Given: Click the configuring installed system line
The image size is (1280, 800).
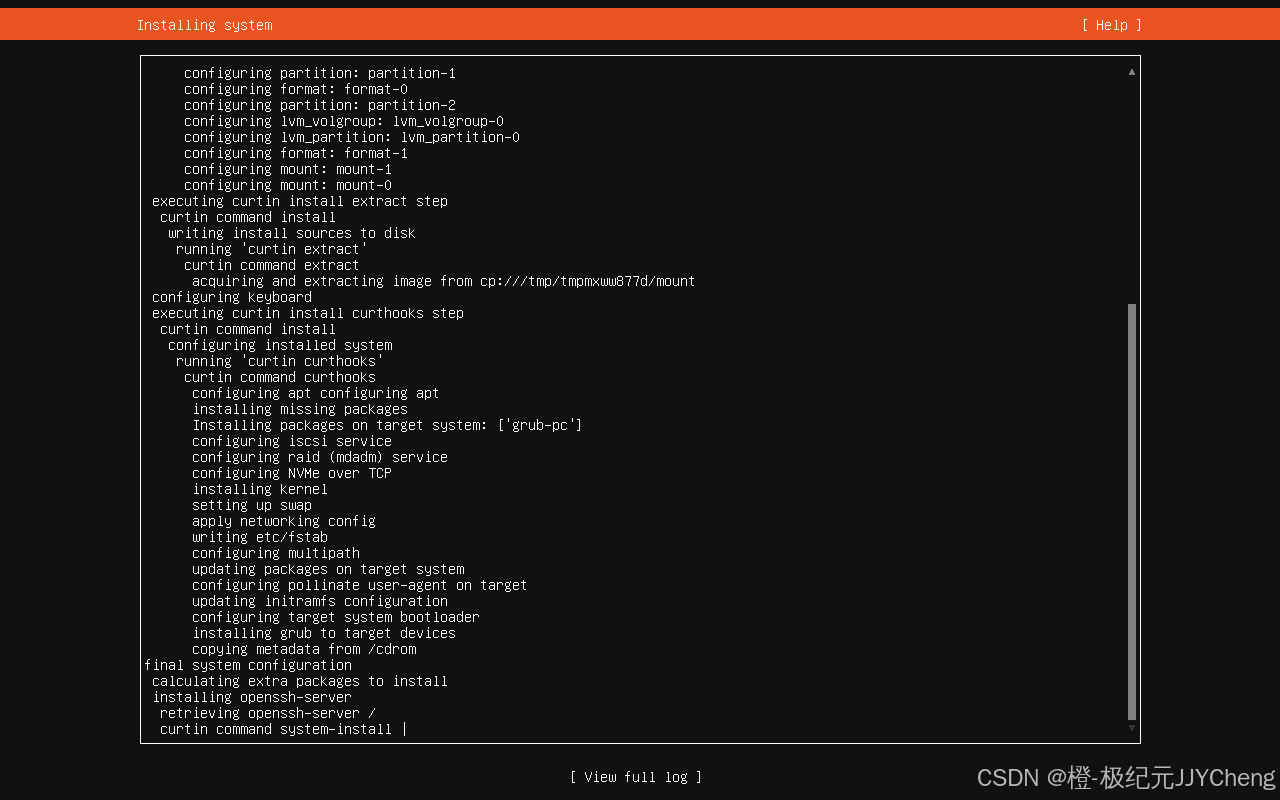Looking at the screenshot, I should tap(280, 345).
